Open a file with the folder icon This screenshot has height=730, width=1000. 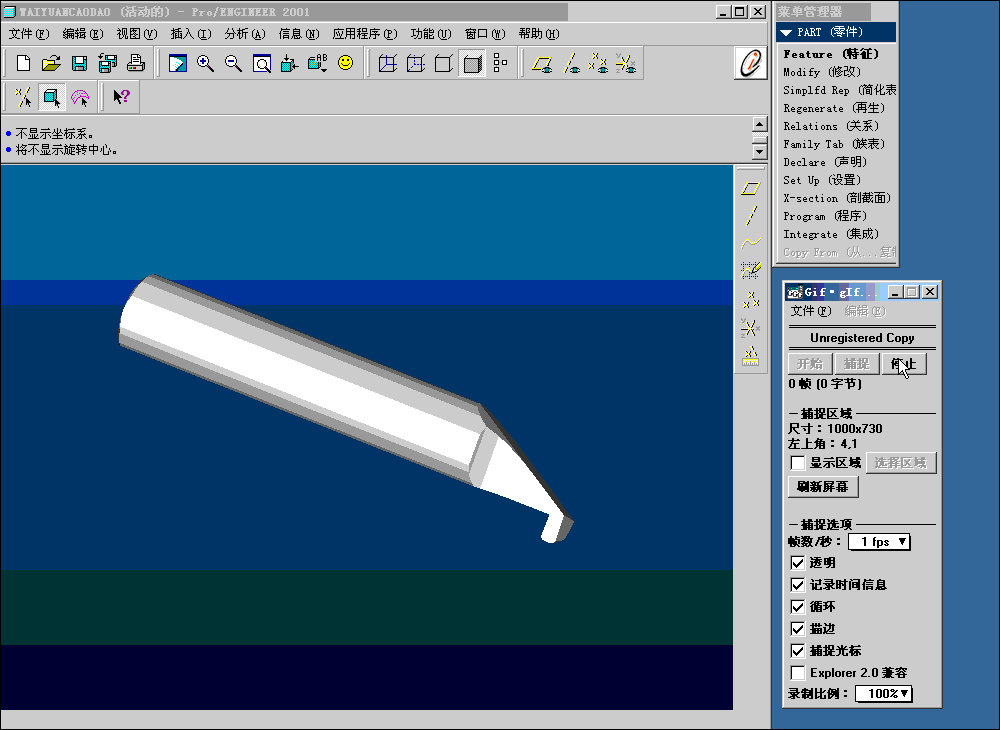pyautogui.click(x=51, y=63)
